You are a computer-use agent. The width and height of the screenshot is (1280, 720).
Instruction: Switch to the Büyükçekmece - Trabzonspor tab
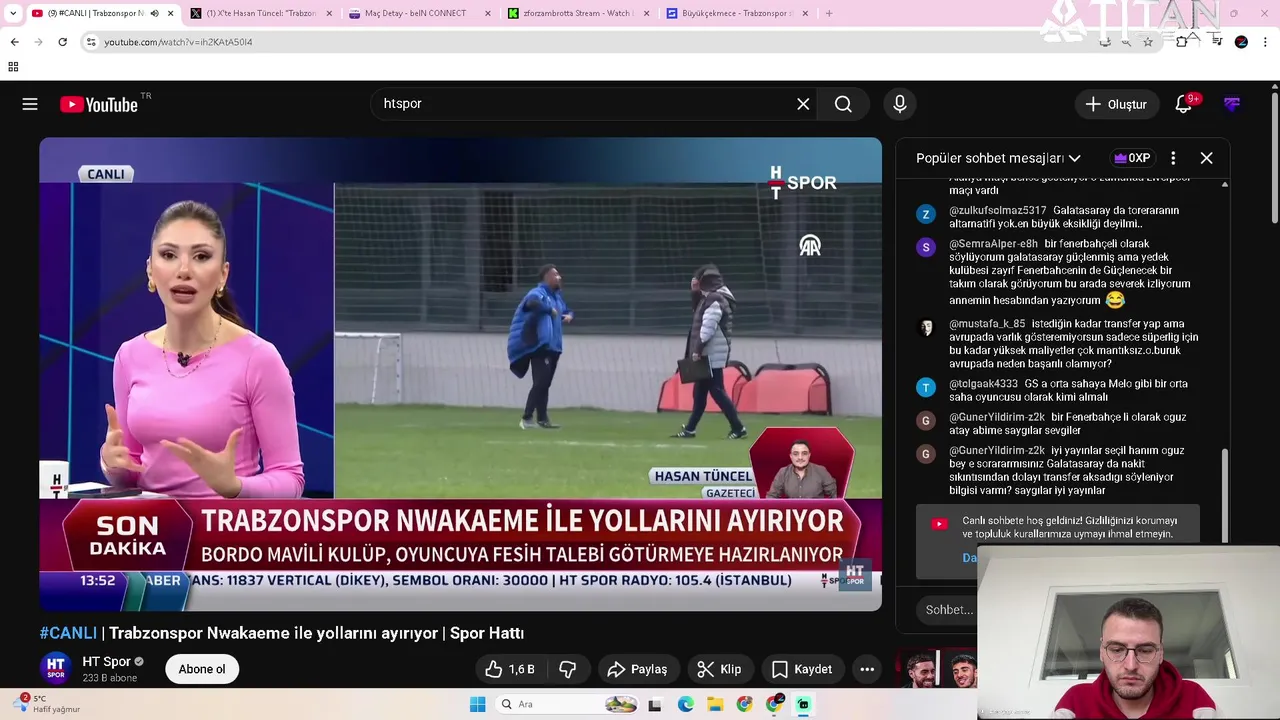[738, 13]
